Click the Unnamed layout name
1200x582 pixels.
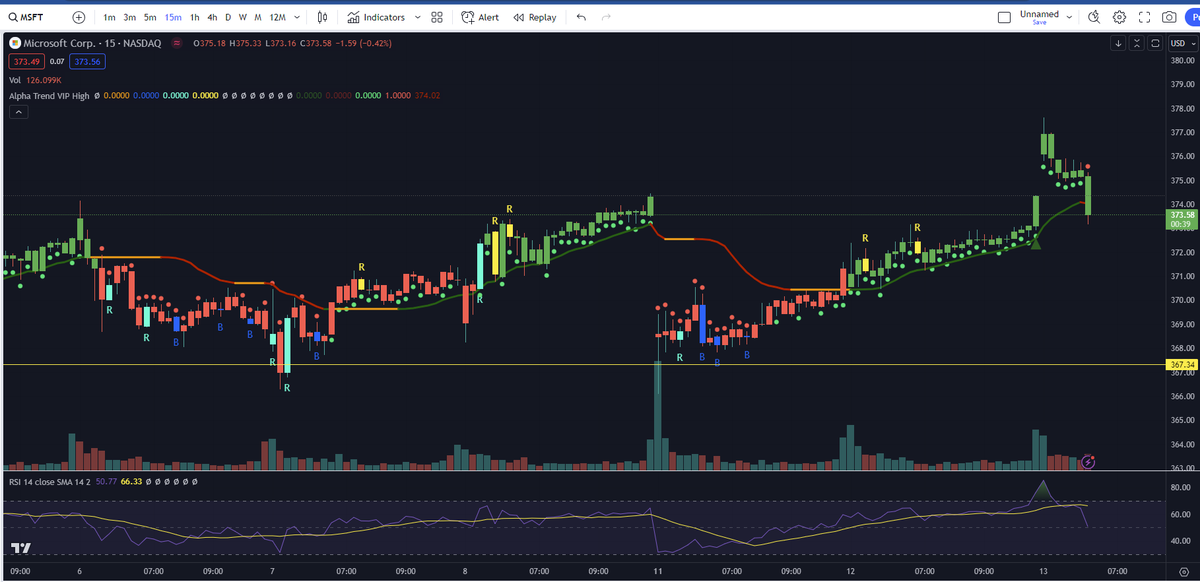1039,14
